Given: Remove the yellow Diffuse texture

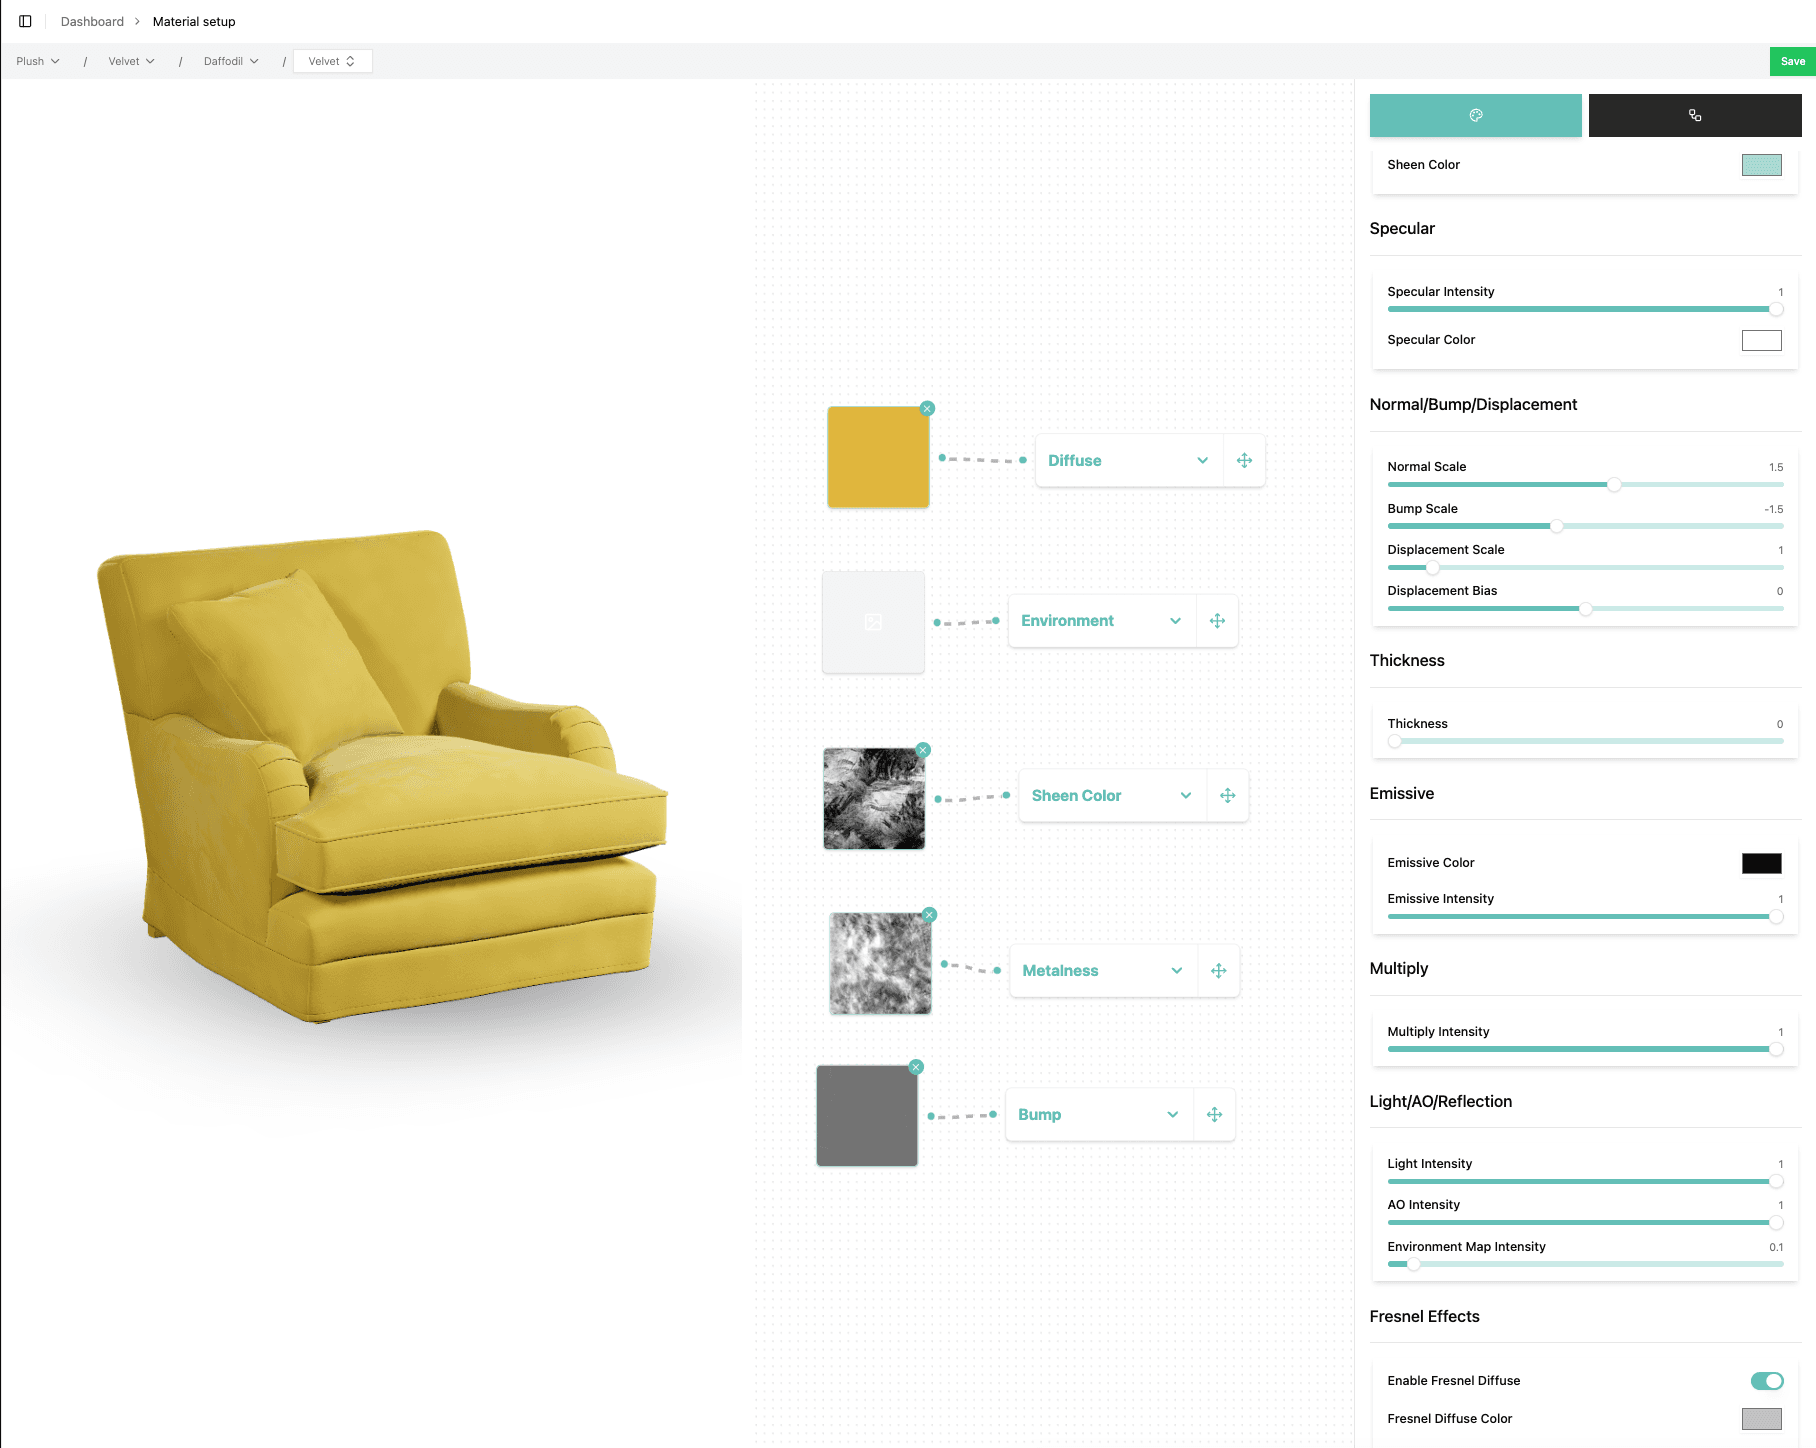Looking at the screenshot, I should pyautogui.click(x=927, y=409).
